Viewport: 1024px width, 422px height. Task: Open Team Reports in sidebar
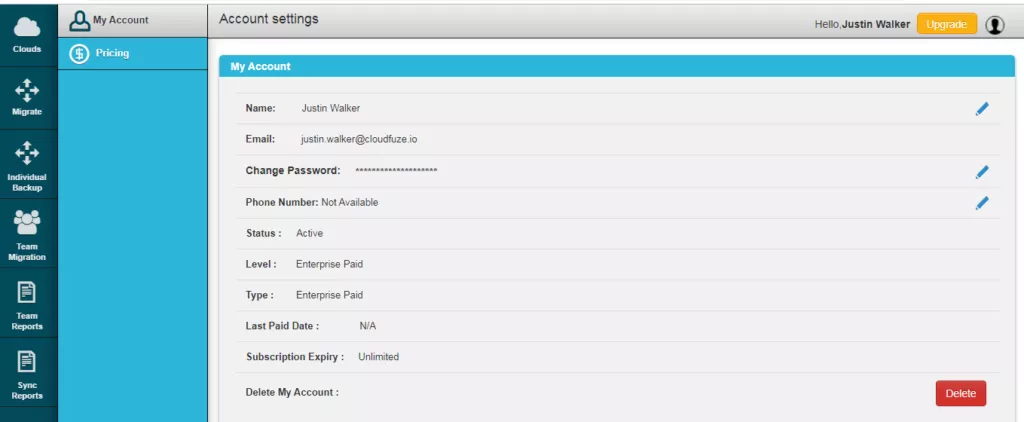27,303
